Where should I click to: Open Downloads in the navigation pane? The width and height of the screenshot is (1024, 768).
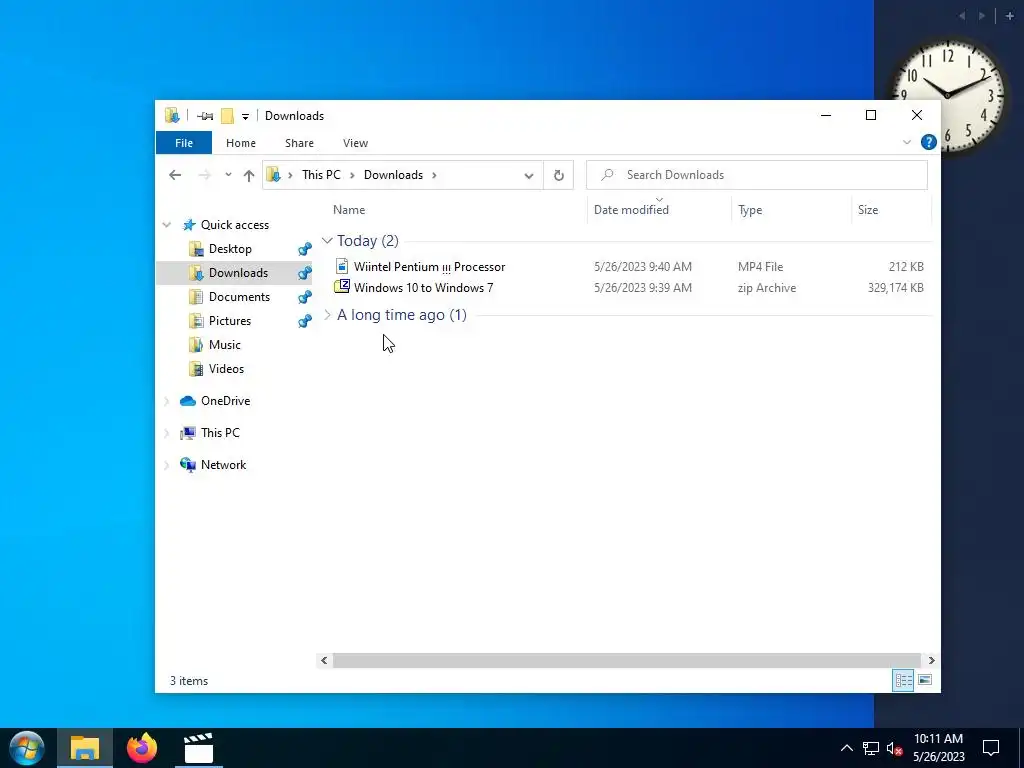238,273
